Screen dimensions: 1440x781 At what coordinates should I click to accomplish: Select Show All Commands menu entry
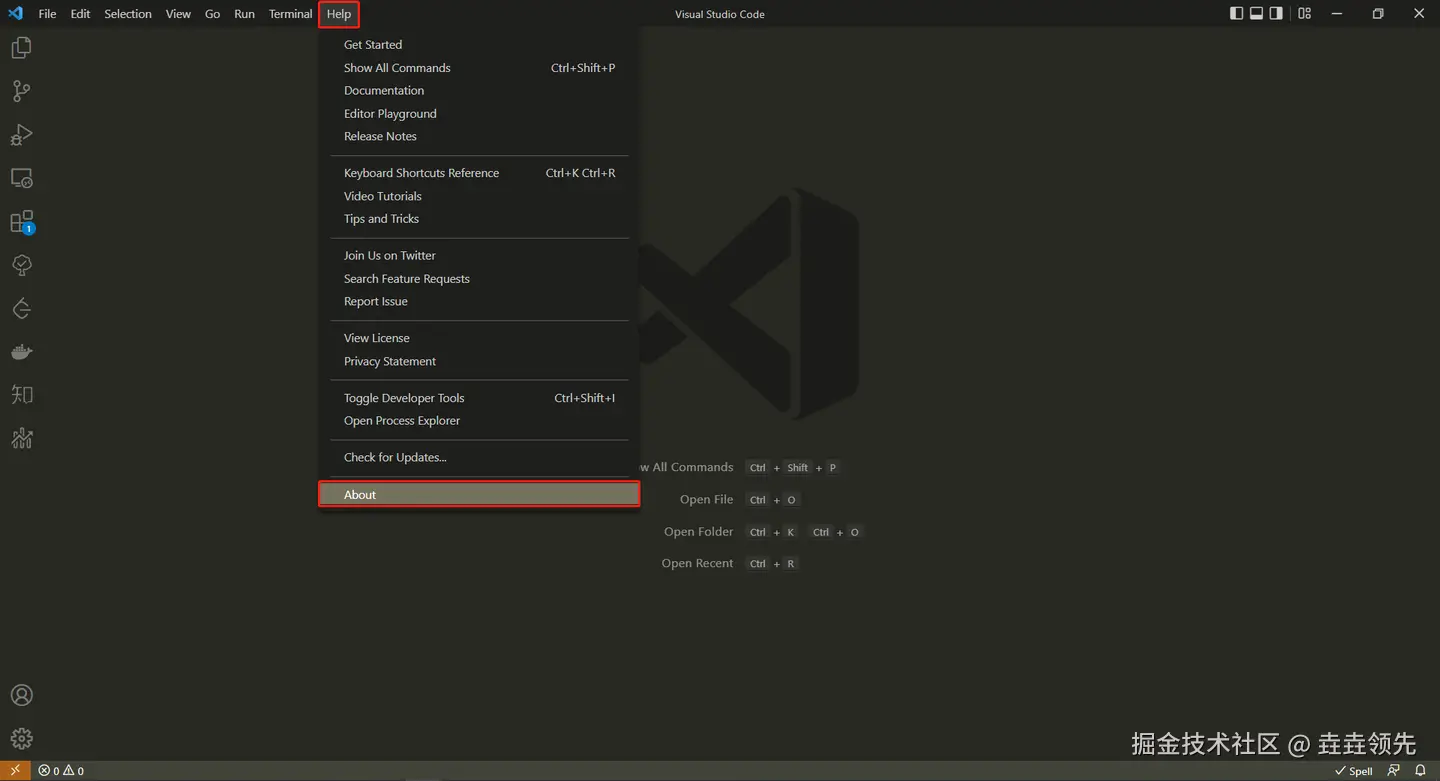(x=479, y=68)
